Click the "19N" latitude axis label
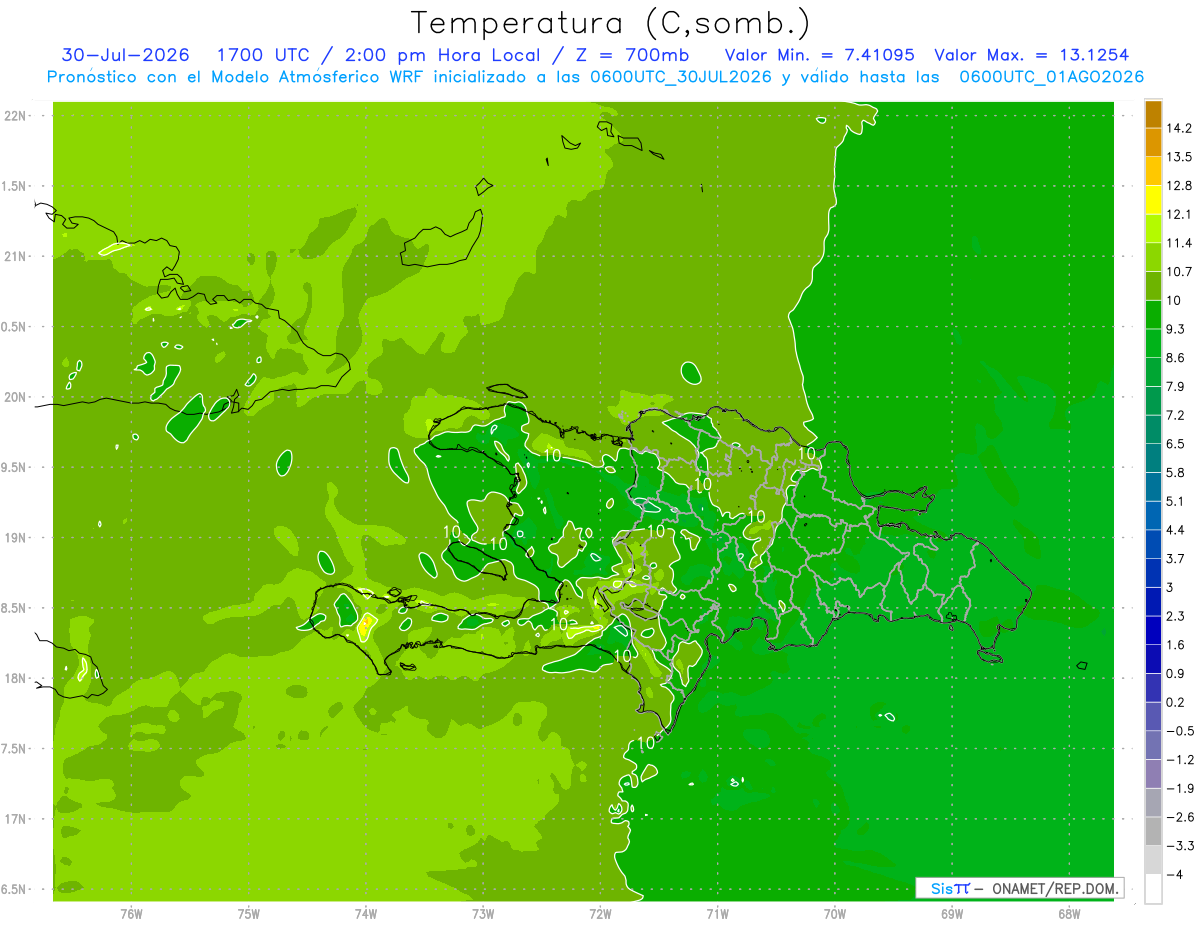Image resolution: width=1200 pixels, height=927 pixels. pos(15,538)
